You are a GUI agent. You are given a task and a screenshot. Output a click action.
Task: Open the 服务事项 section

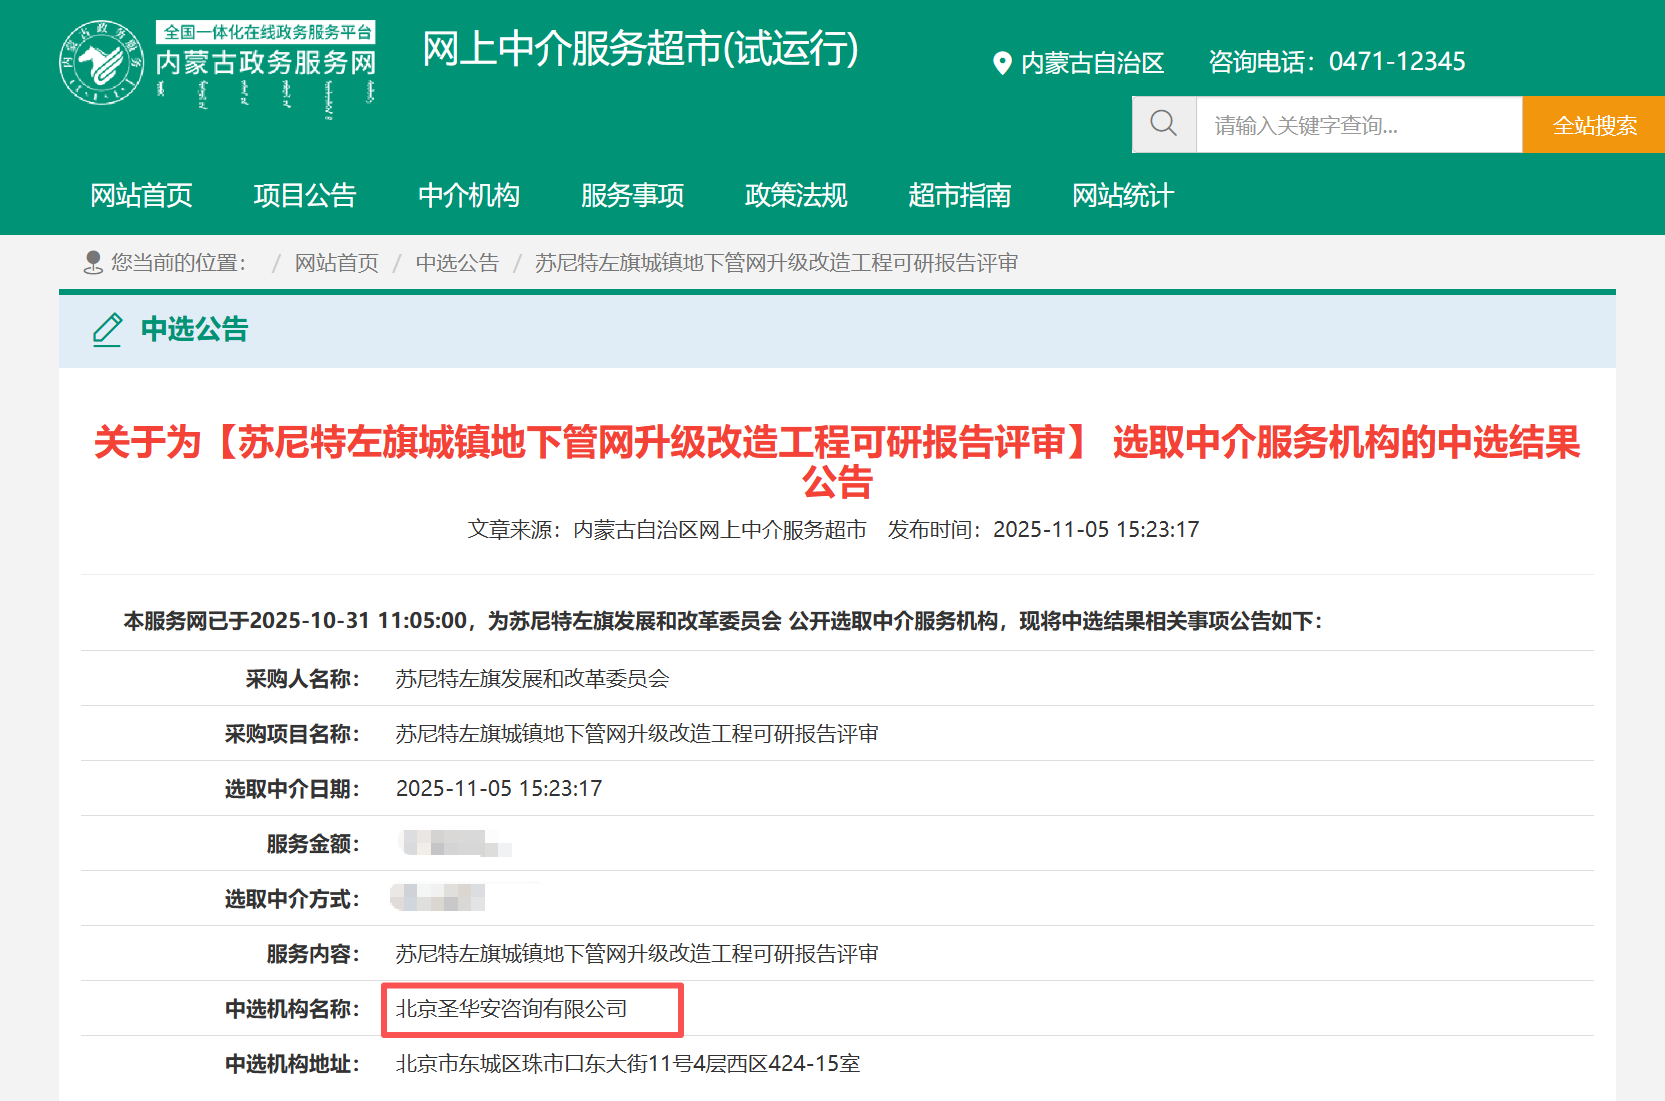(x=631, y=196)
